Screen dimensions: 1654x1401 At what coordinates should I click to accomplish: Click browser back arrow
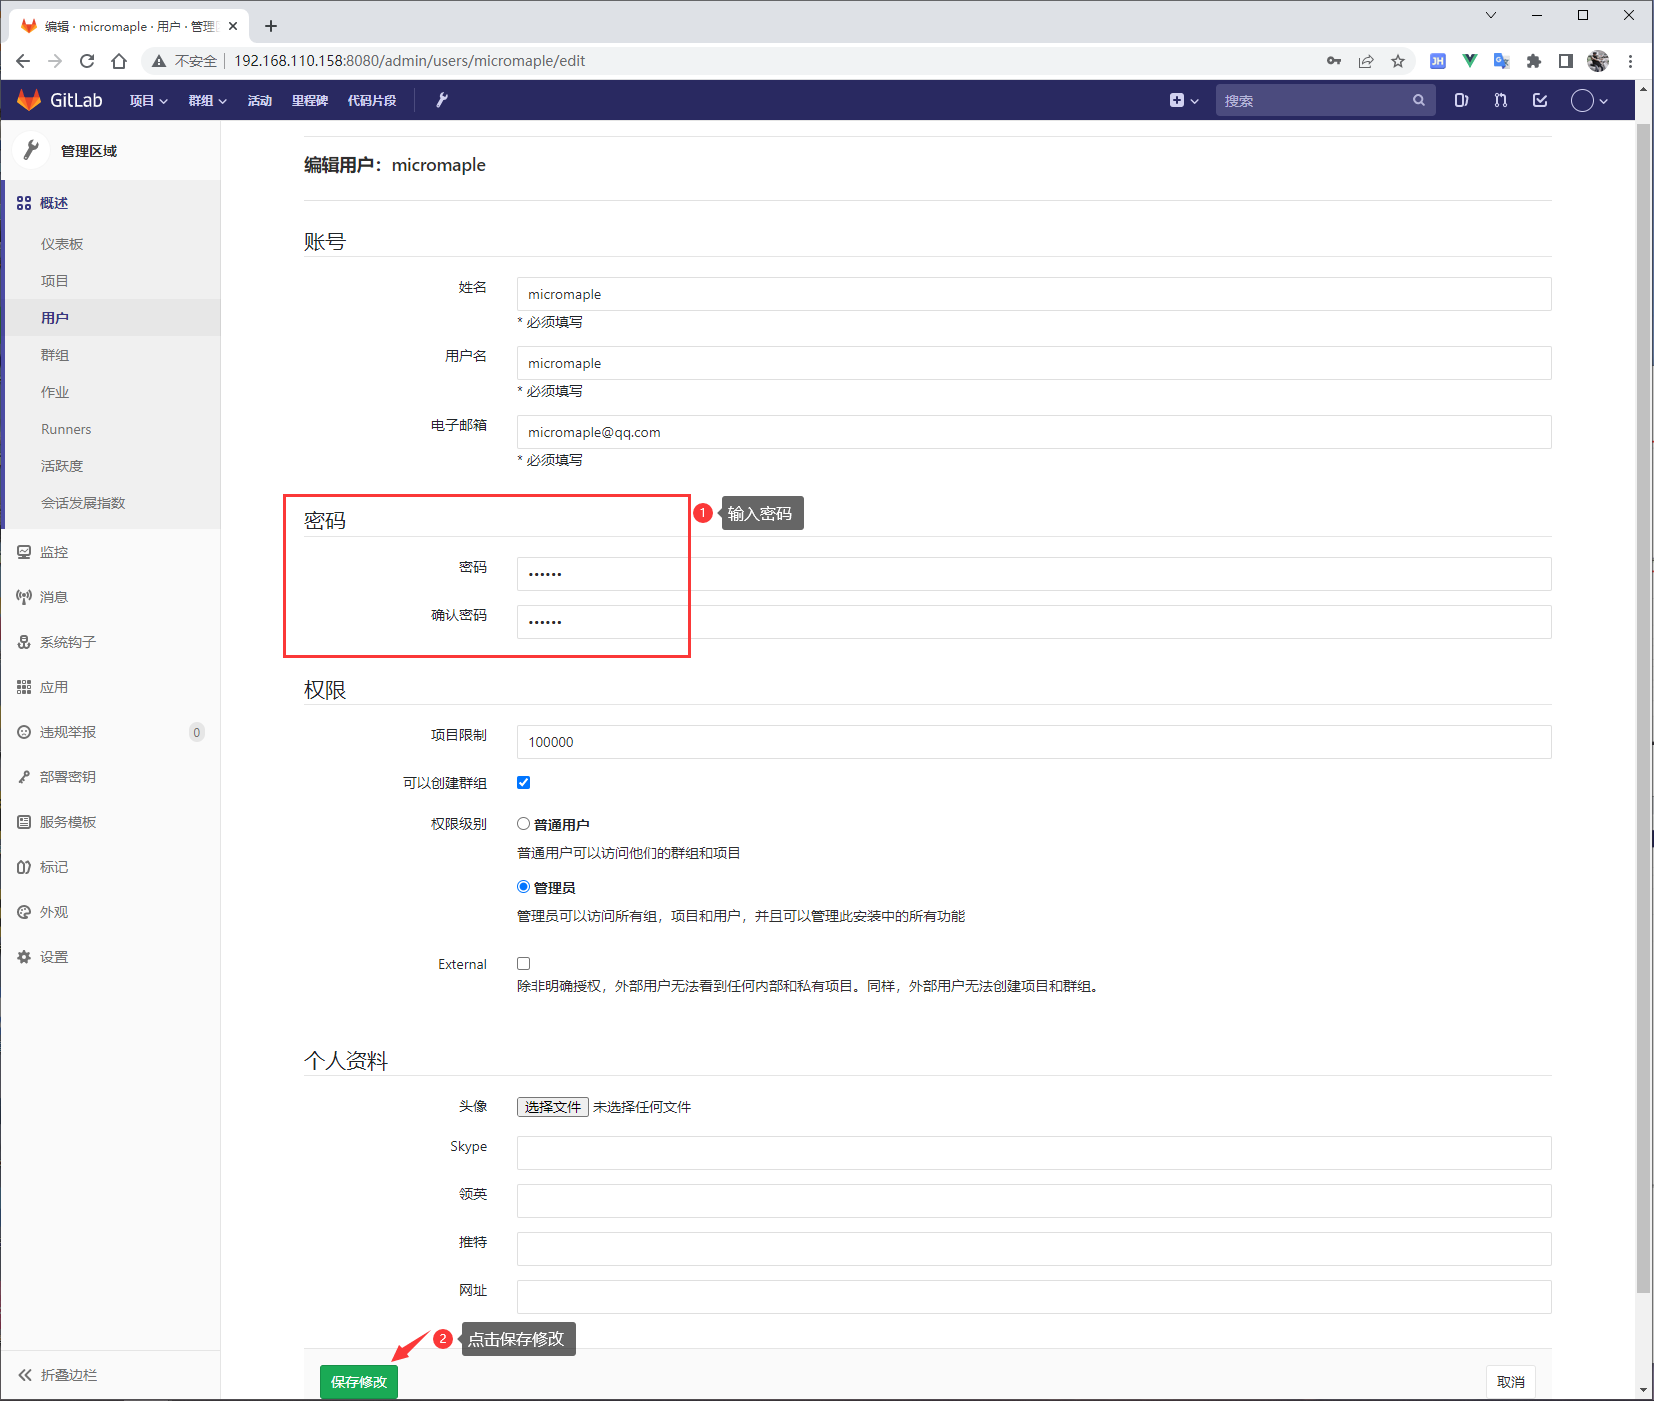[23, 61]
